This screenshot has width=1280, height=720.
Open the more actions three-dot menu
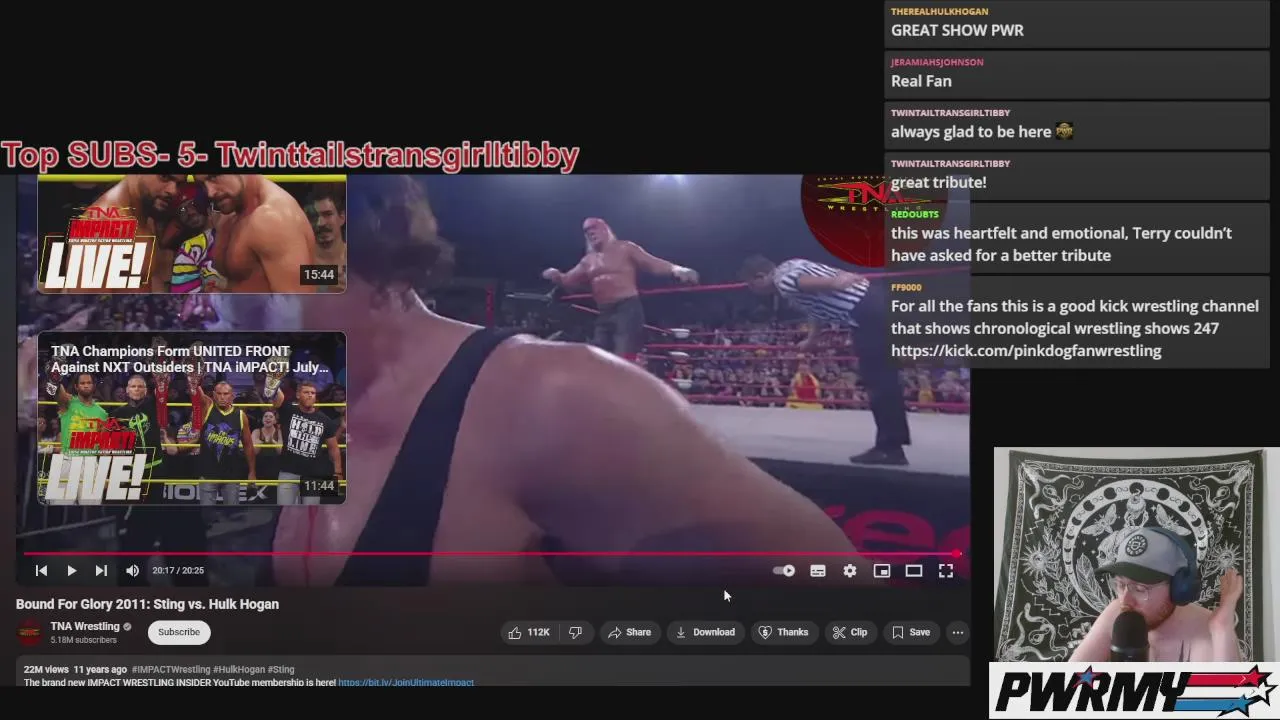pos(958,632)
